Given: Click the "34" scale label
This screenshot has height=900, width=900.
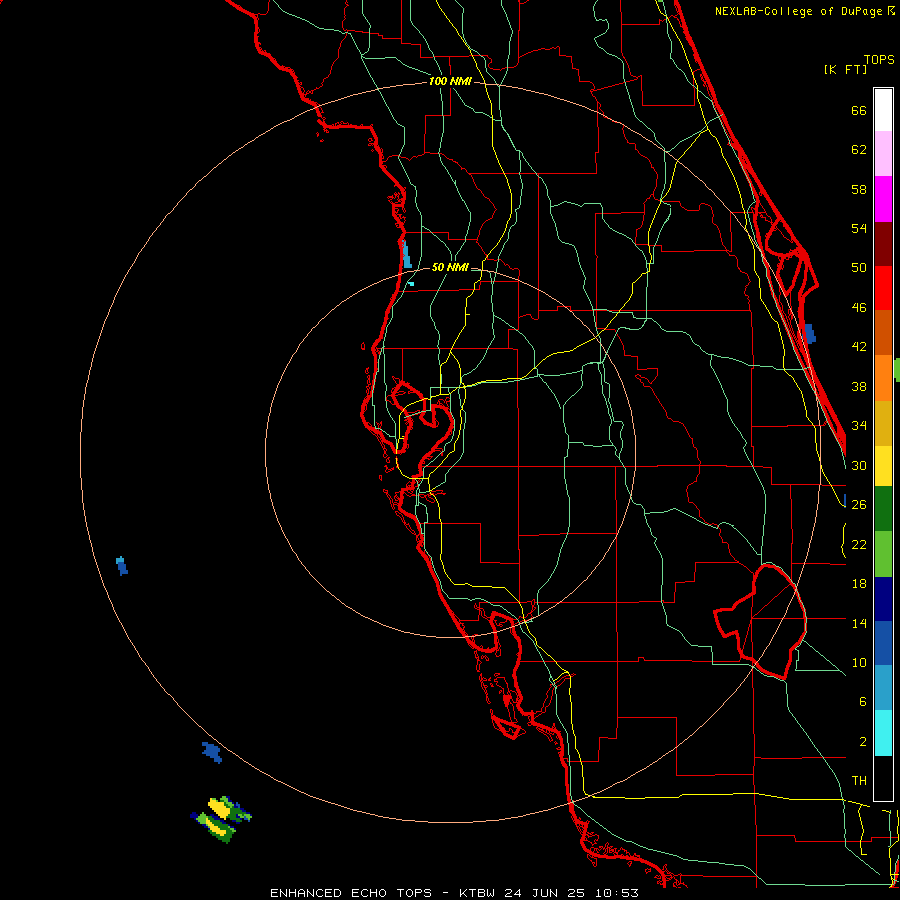Looking at the screenshot, I should (859, 426).
